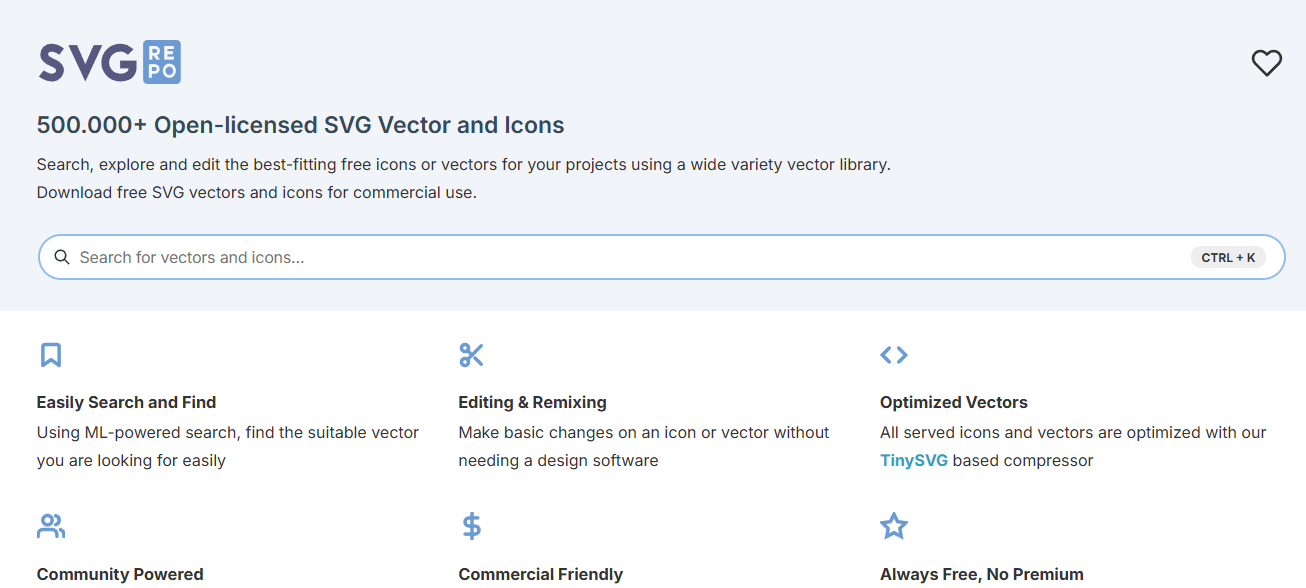Click the 'Community Powered' heading

click(120, 574)
